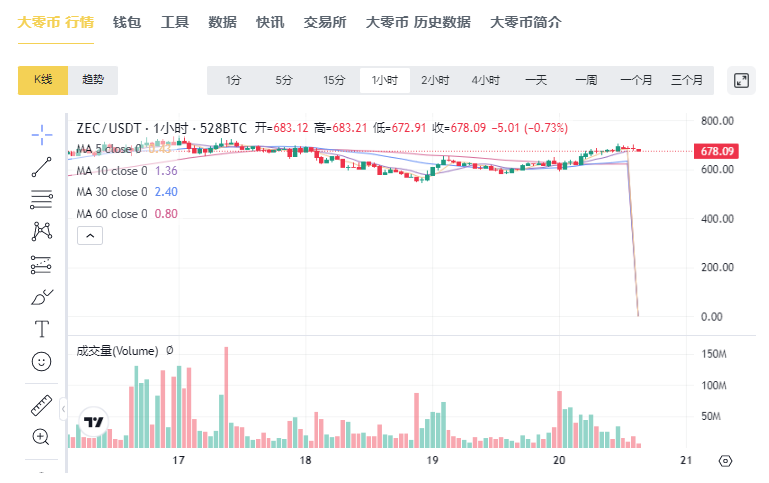The width and height of the screenshot is (769, 483).
Task: Switch chart to 趋势 trend view
Action: tap(93, 80)
